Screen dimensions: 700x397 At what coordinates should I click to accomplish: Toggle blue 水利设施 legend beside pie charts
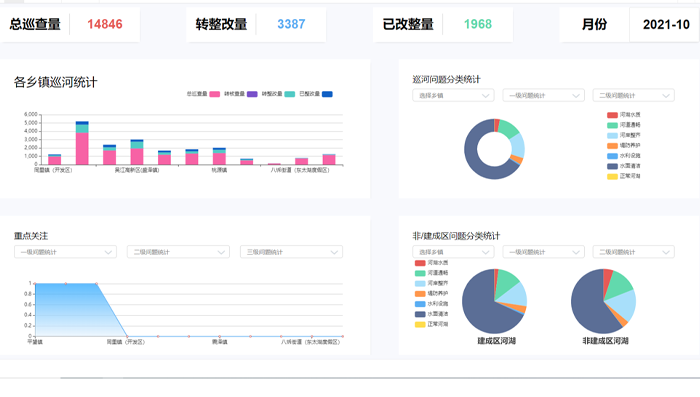(x=432, y=304)
